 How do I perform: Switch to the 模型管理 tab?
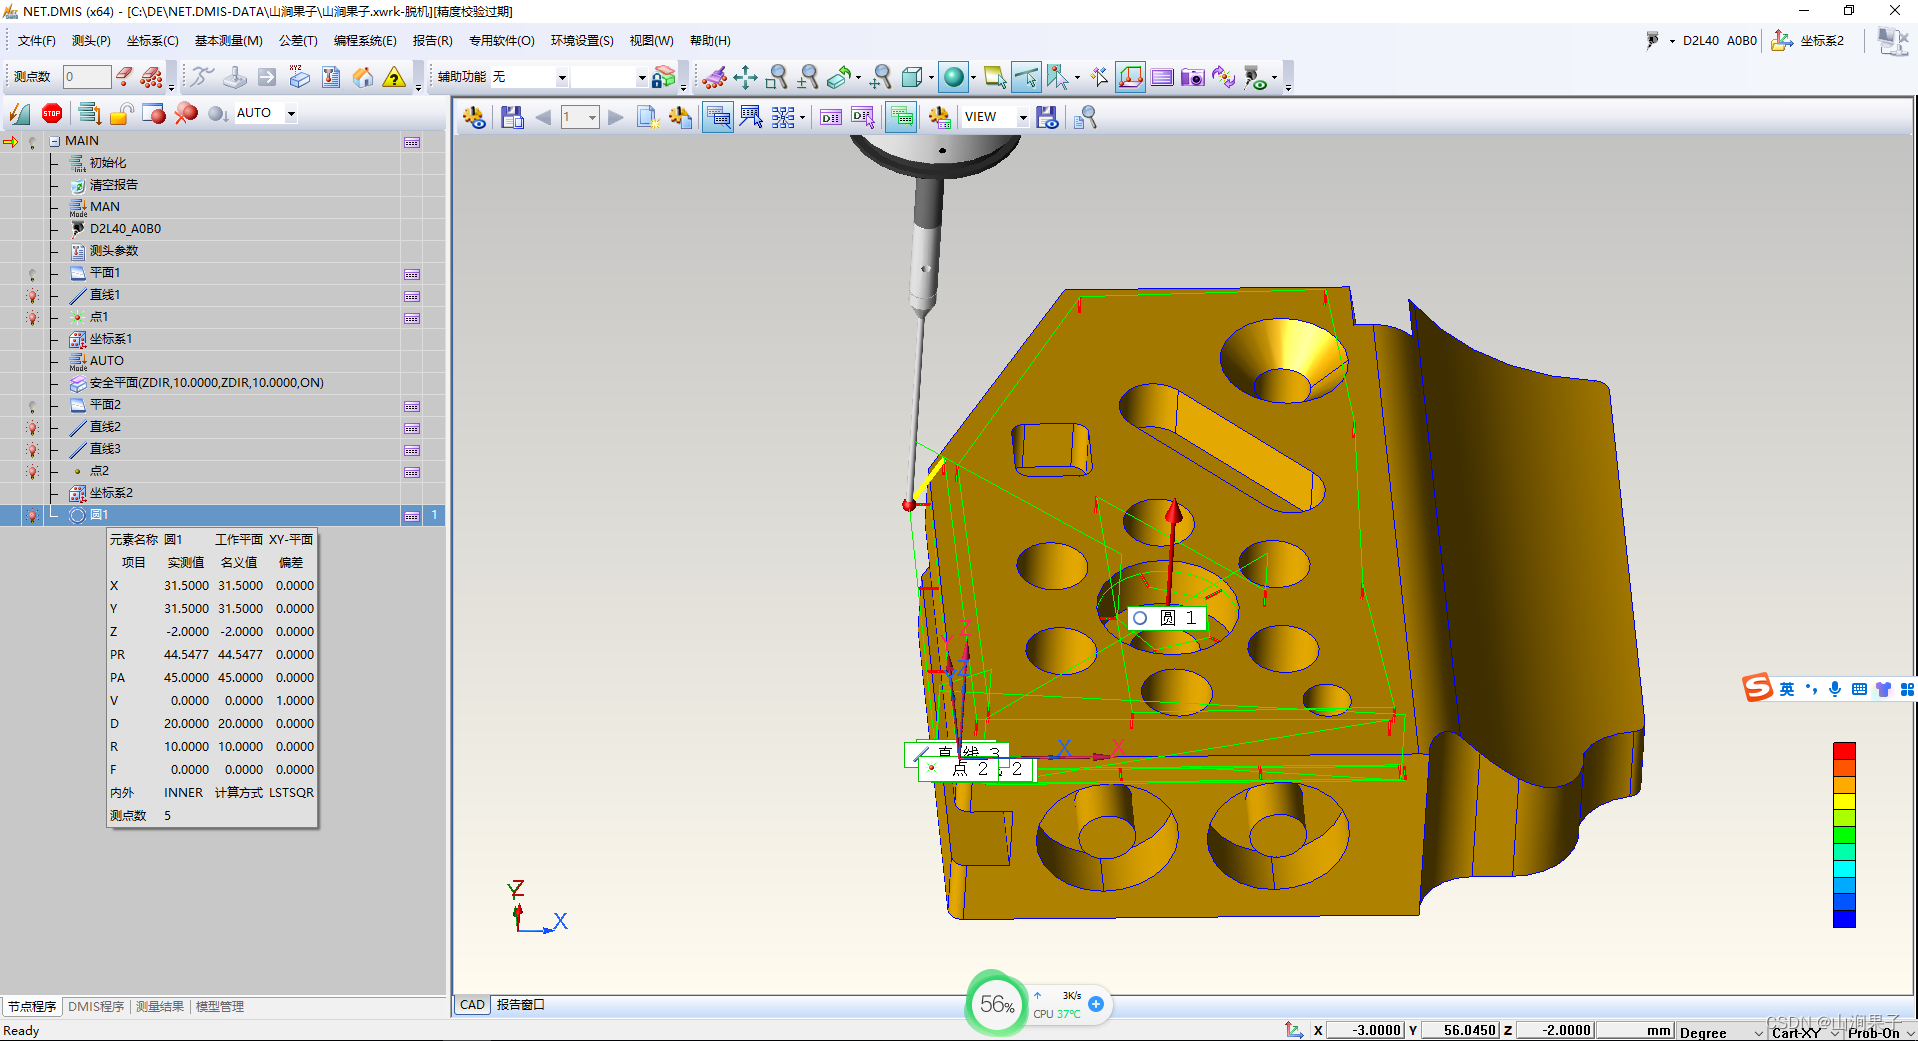[x=220, y=1006]
